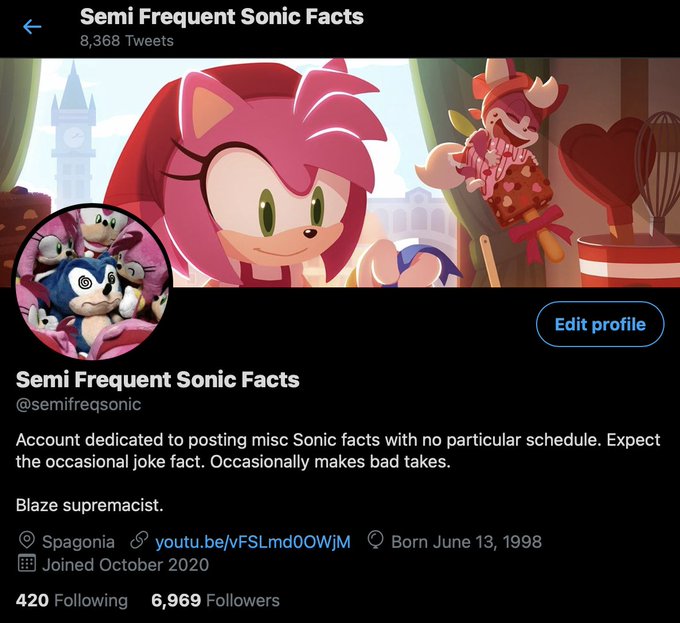Open the Sonic plush profile picture
The width and height of the screenshot is (680, 623).
coord(92,282)
